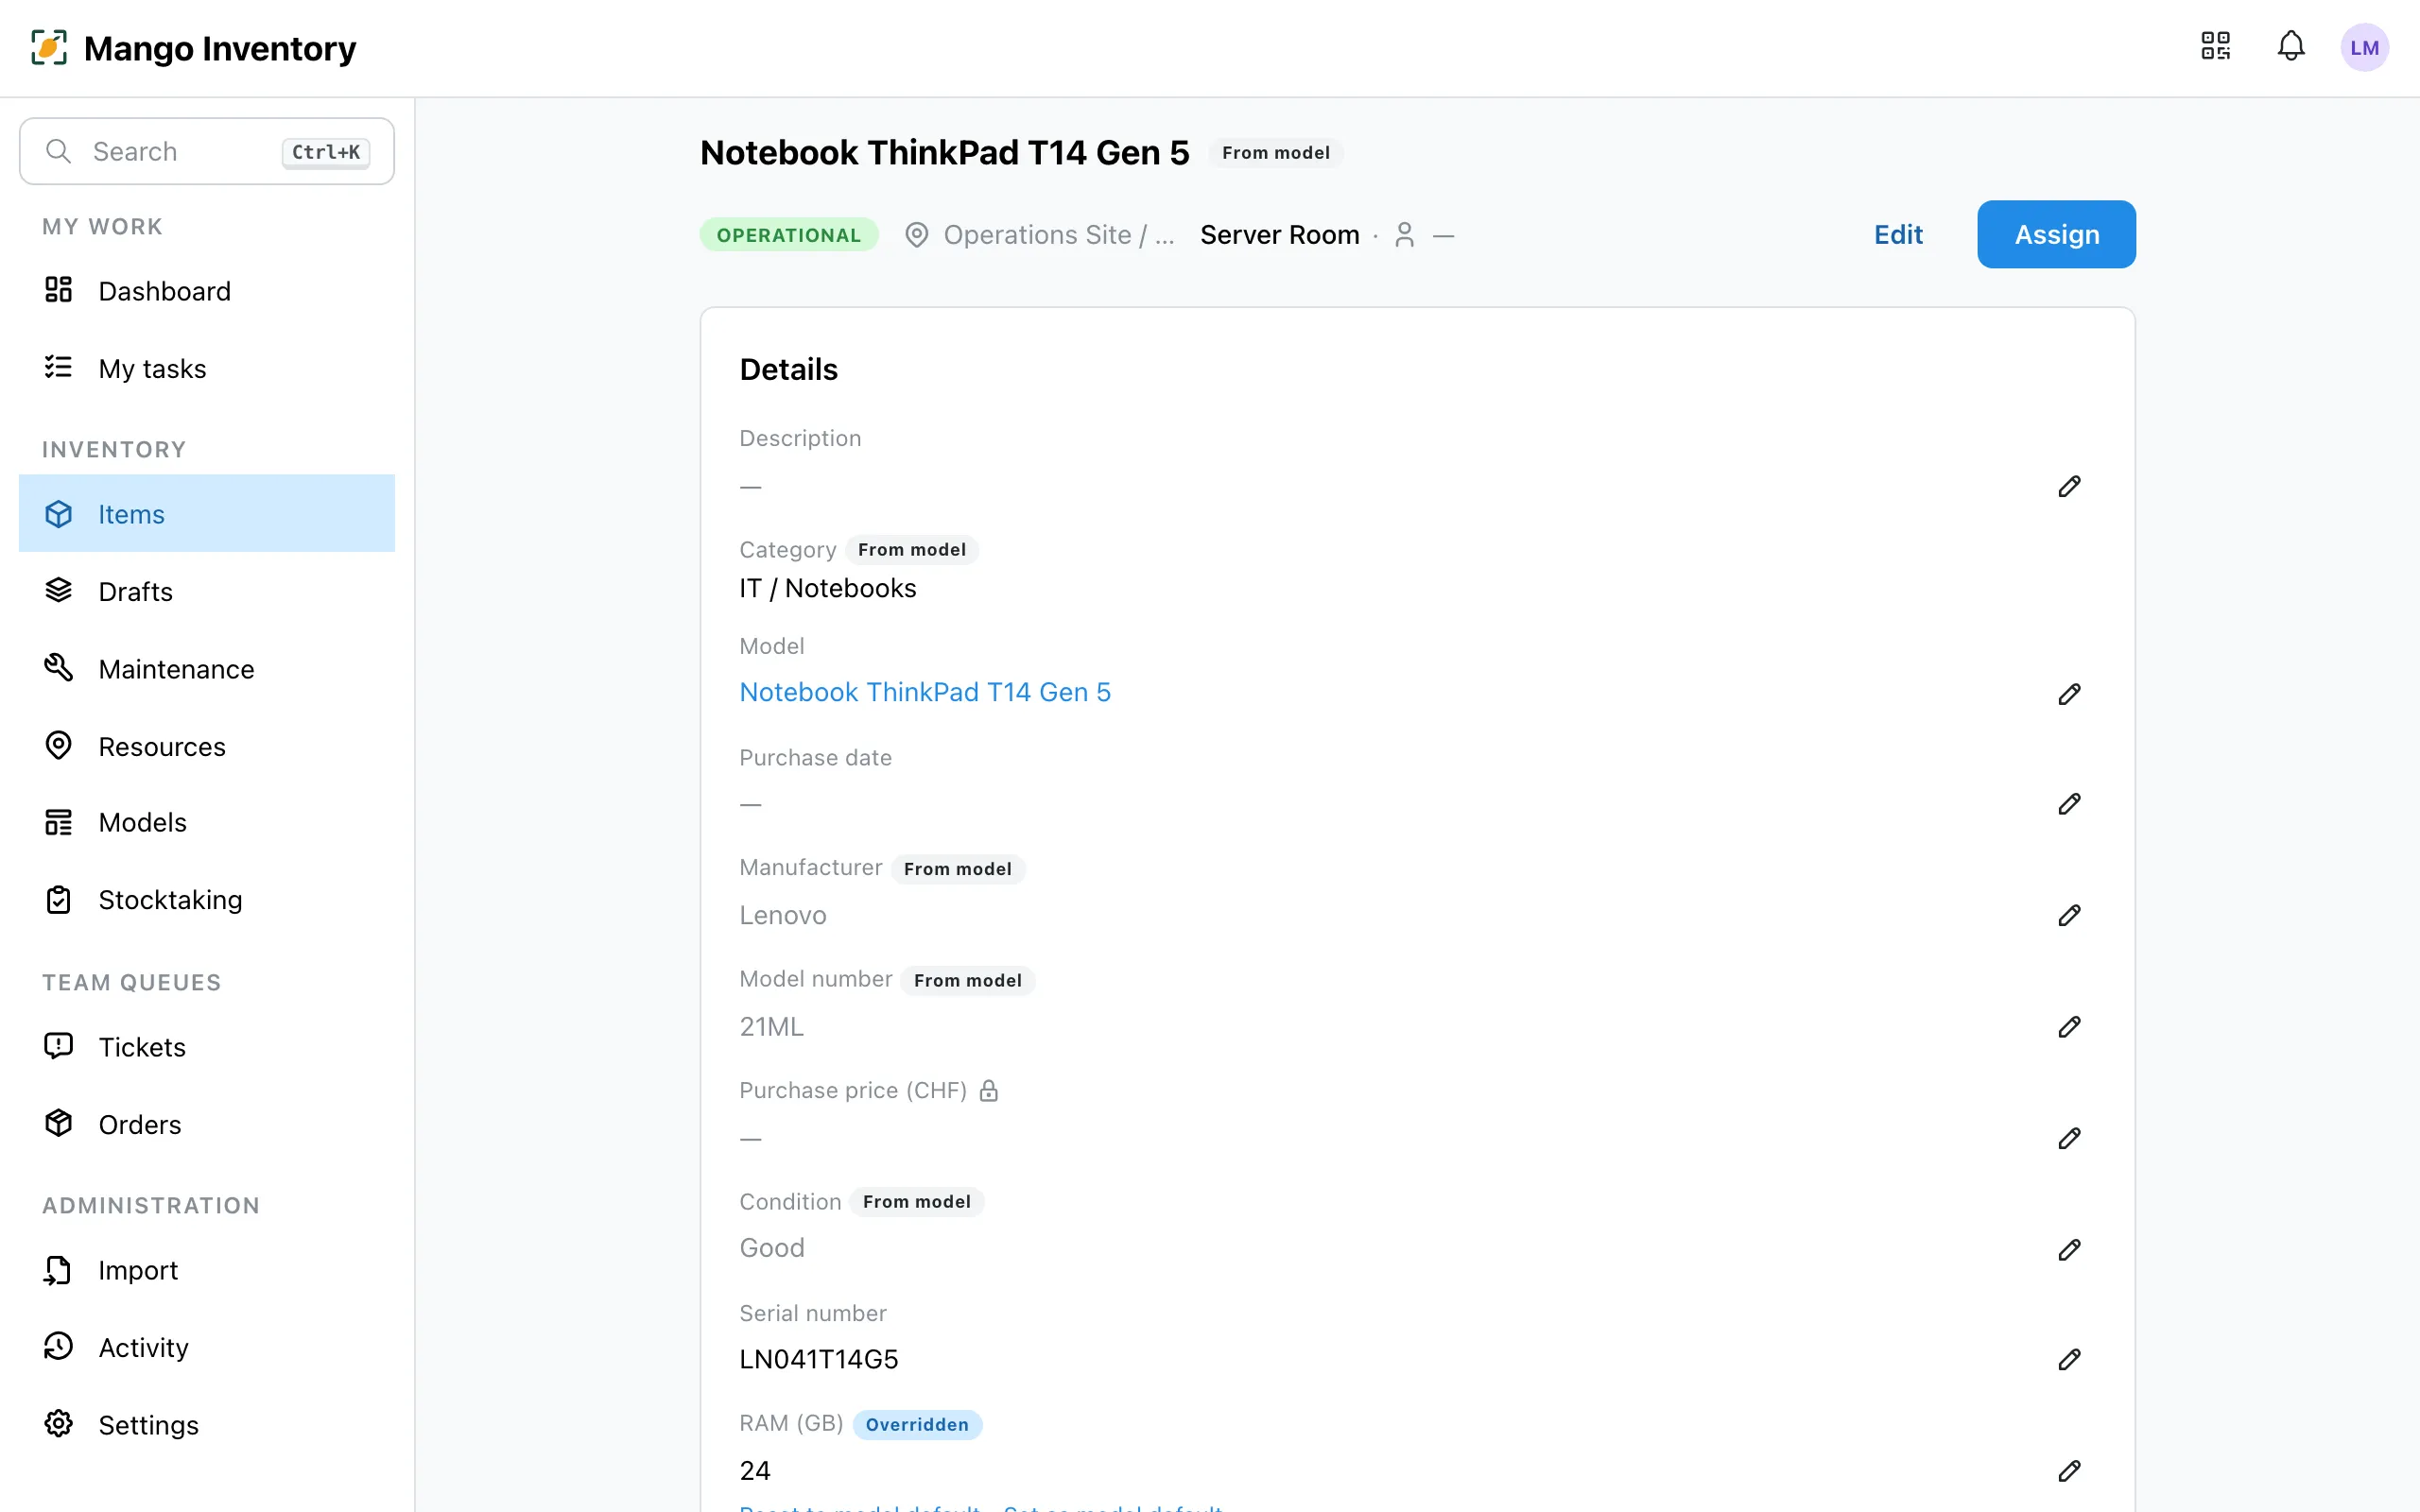Edit the Description field pencil
The width and height of the screenshot is (2420, 1512).
point(2069,486)
